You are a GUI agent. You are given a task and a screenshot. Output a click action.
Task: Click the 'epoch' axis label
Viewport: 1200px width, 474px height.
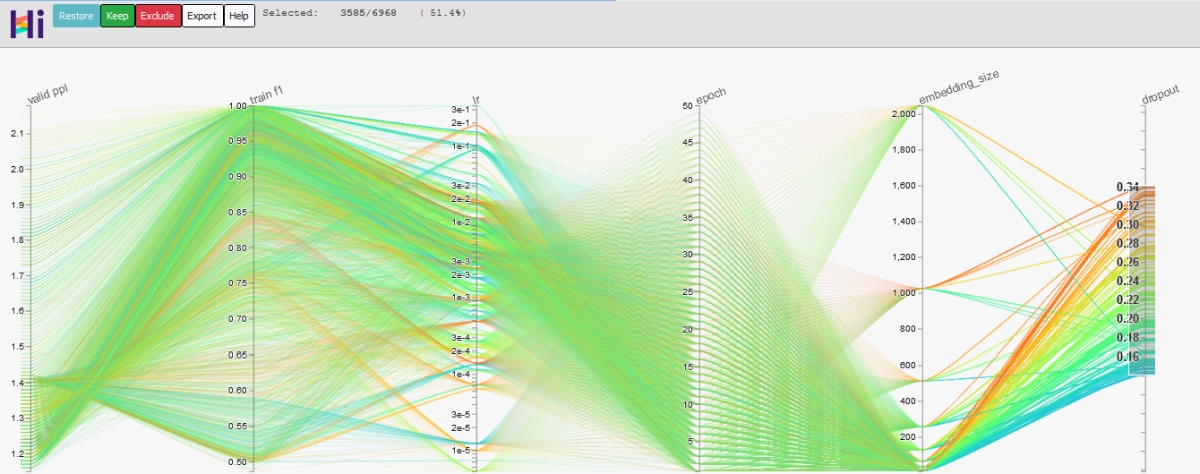tap(712, 94)
